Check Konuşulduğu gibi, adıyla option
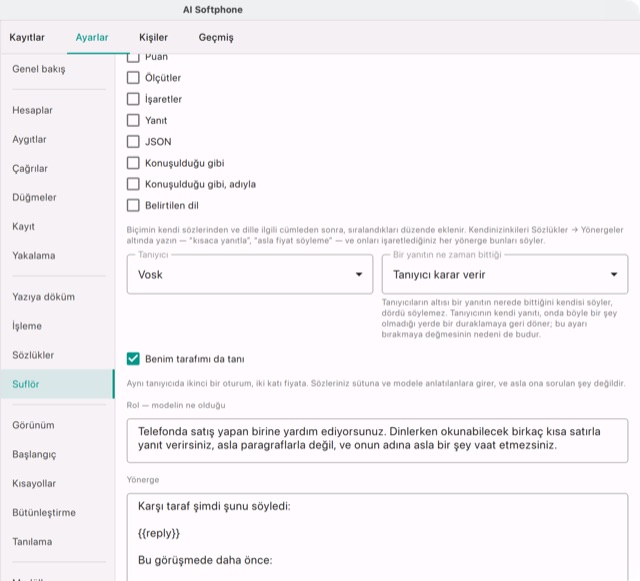This screenshot has width=640, height=581. pos(133,184)
